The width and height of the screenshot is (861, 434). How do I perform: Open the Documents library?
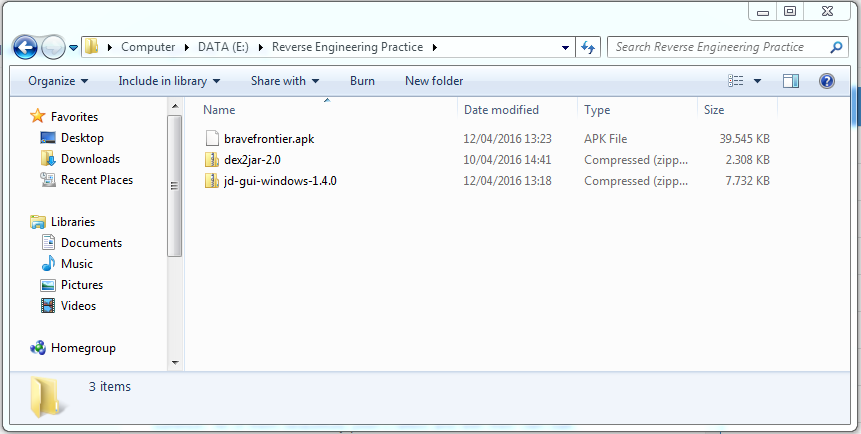coord(91,243)
